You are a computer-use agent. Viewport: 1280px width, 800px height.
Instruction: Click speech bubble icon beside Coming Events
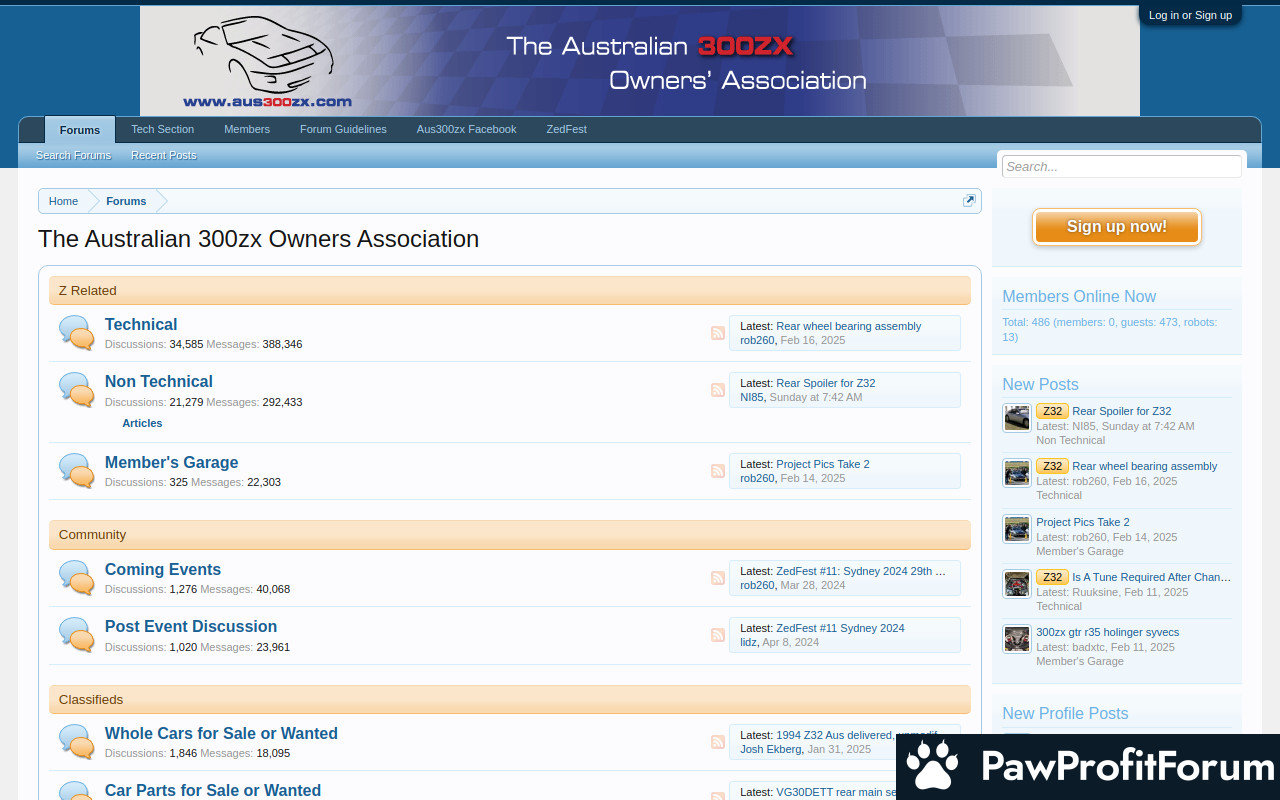click(77, 578)
